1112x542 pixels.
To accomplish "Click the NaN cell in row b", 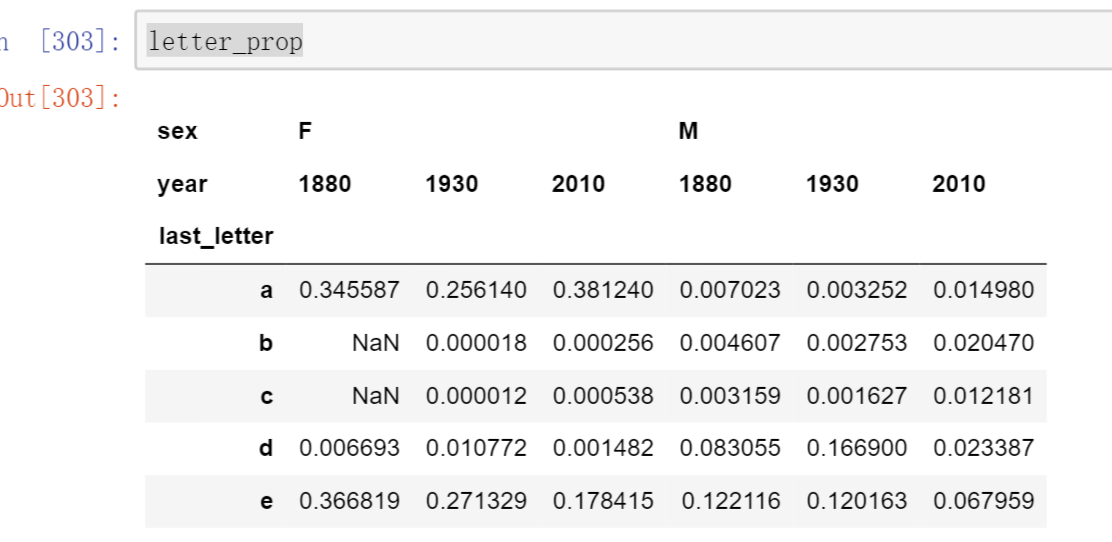I will point(376,343).
